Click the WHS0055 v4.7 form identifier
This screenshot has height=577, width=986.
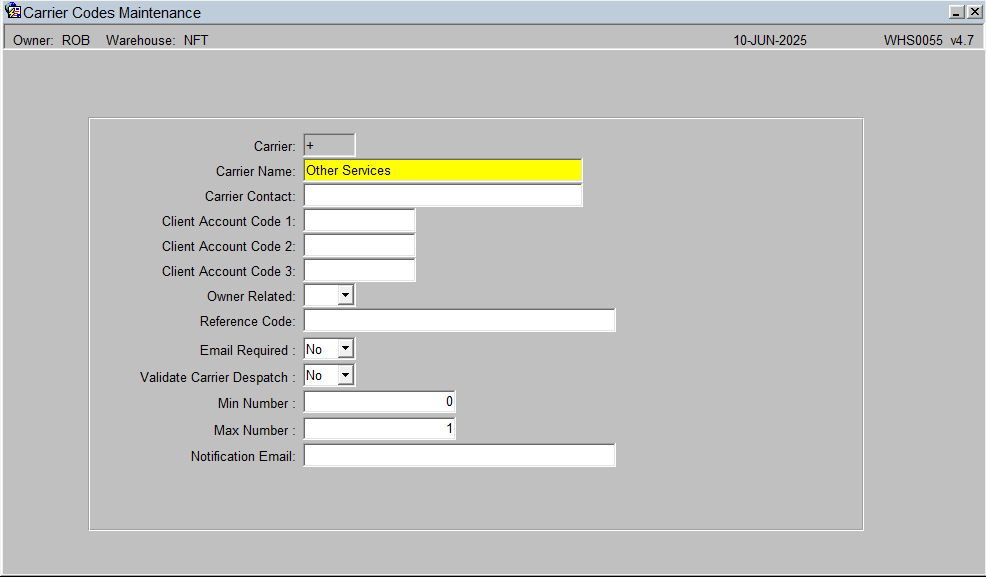point(929,40)
